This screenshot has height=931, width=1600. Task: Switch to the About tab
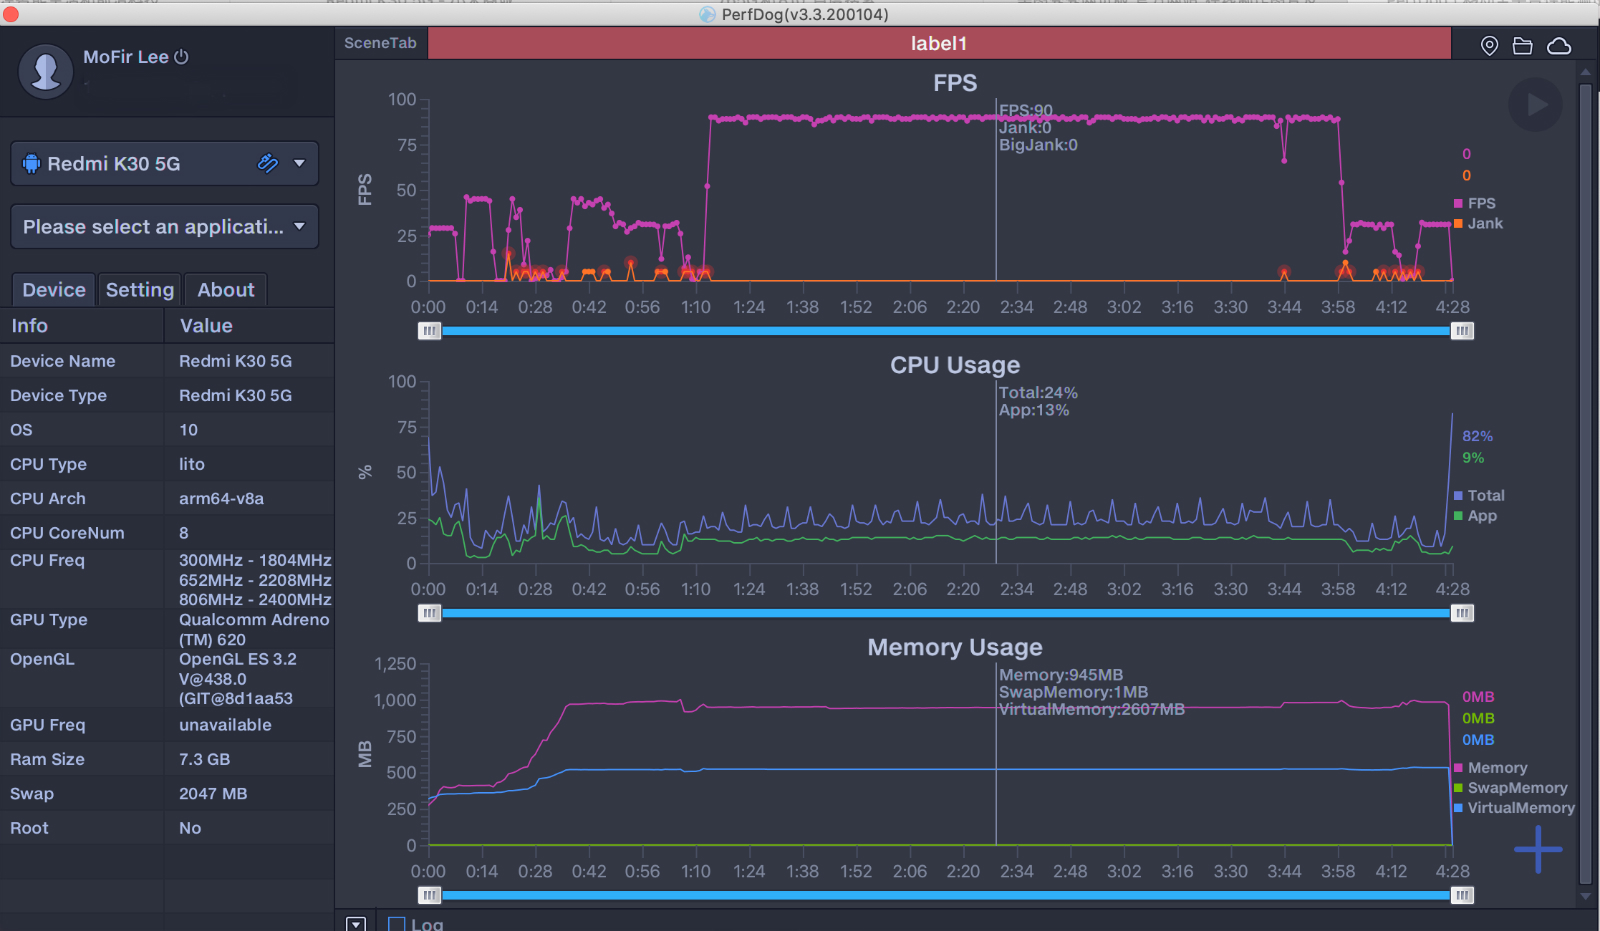(x=226, y=290)
